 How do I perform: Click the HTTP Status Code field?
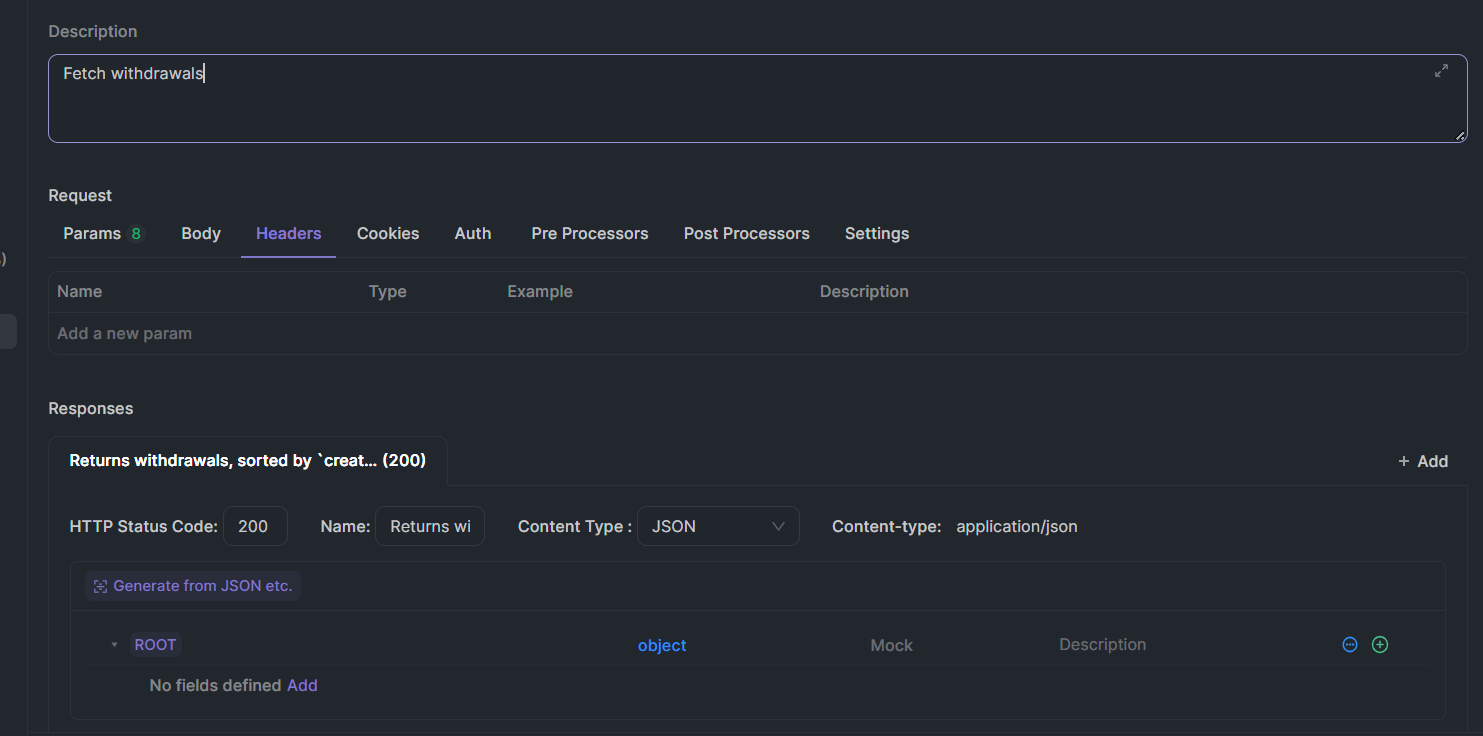(x=254, y=526)
